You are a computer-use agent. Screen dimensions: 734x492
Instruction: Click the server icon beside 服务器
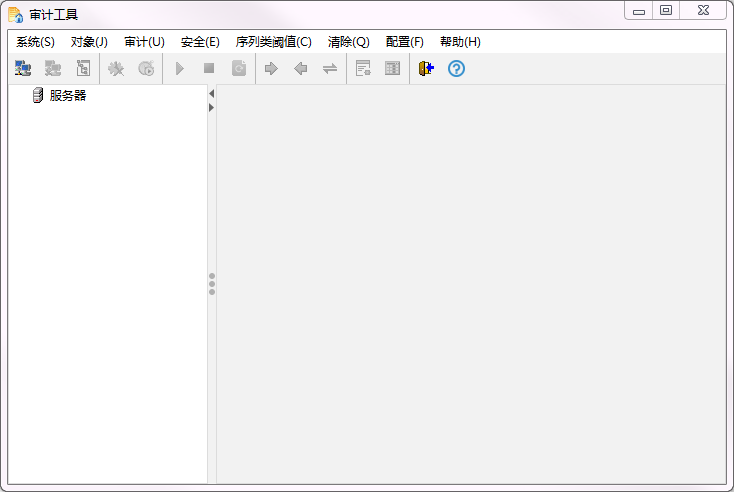click(38, 95)
